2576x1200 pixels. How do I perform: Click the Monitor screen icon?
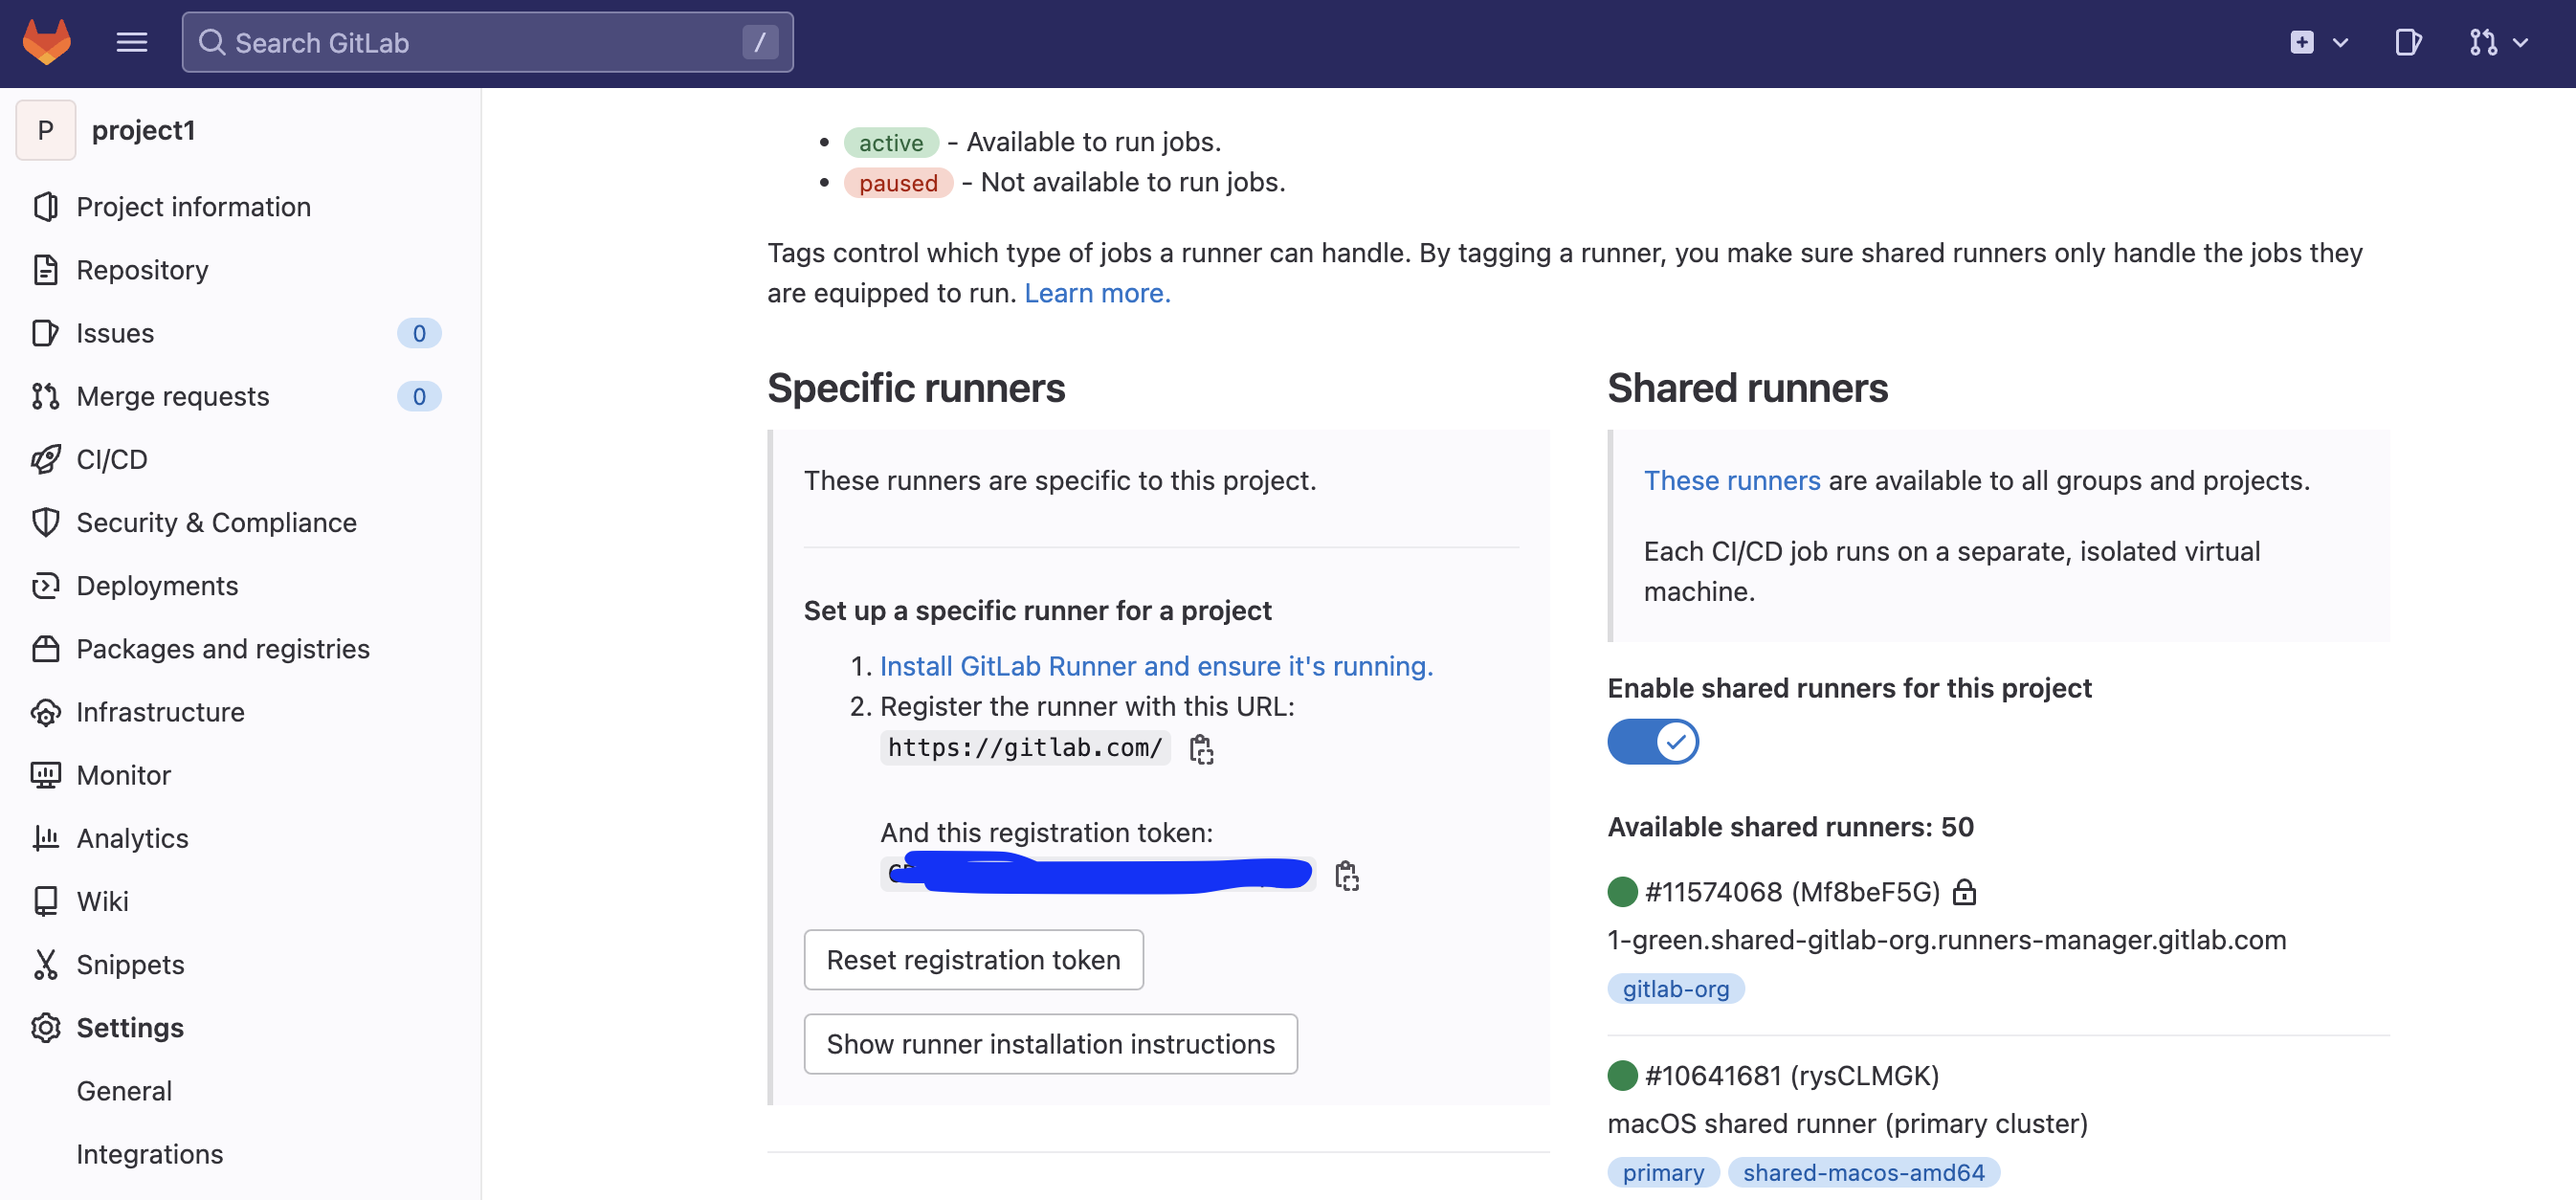[45, 775]
